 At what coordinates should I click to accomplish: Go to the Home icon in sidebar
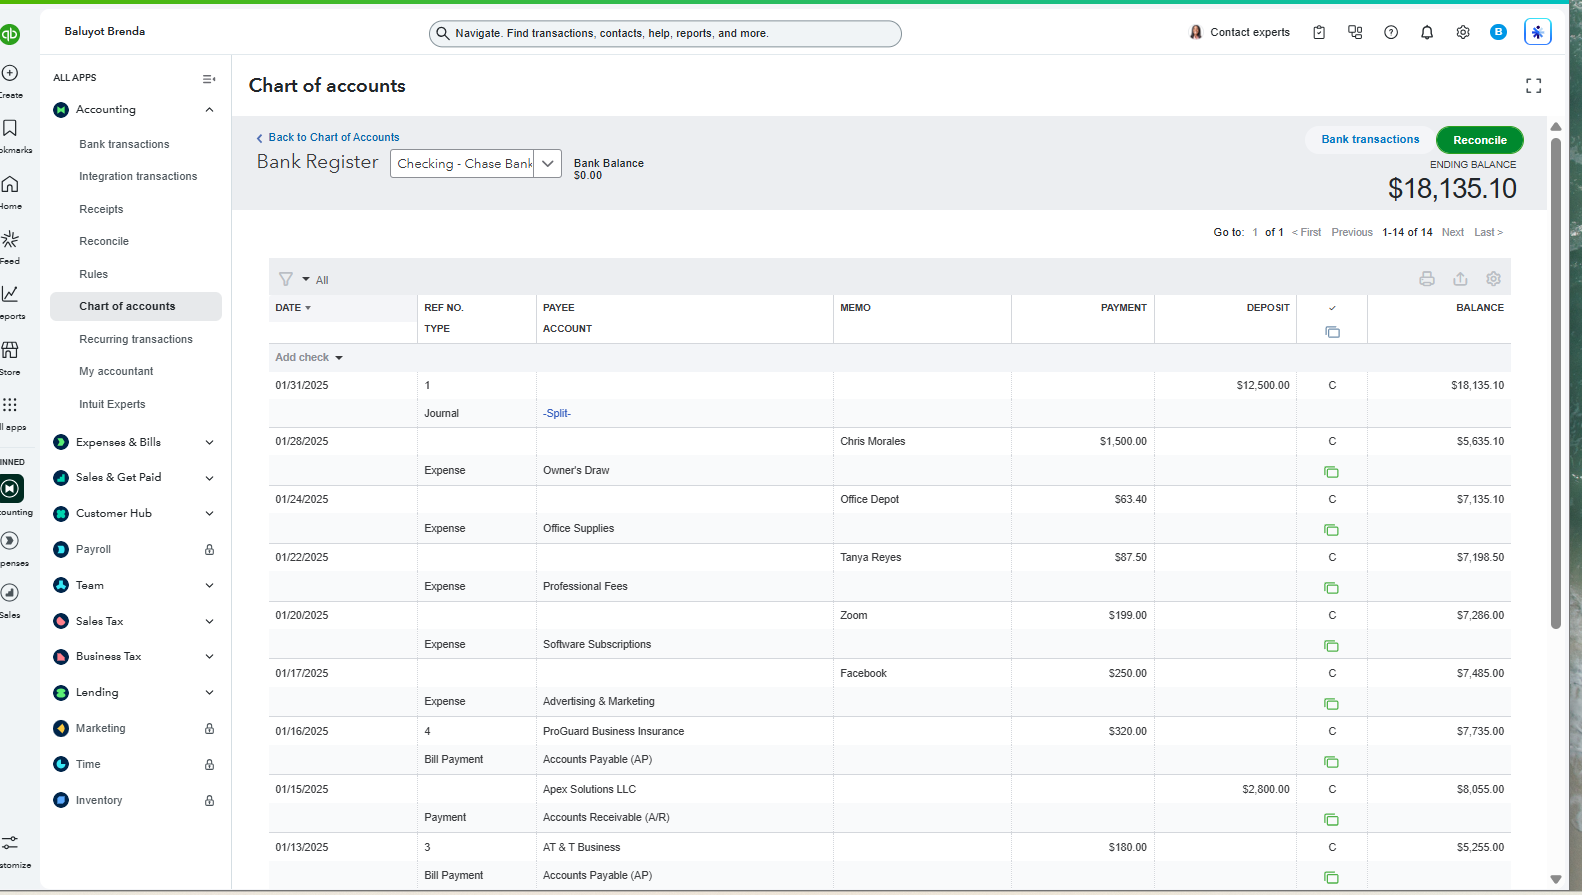10,184
